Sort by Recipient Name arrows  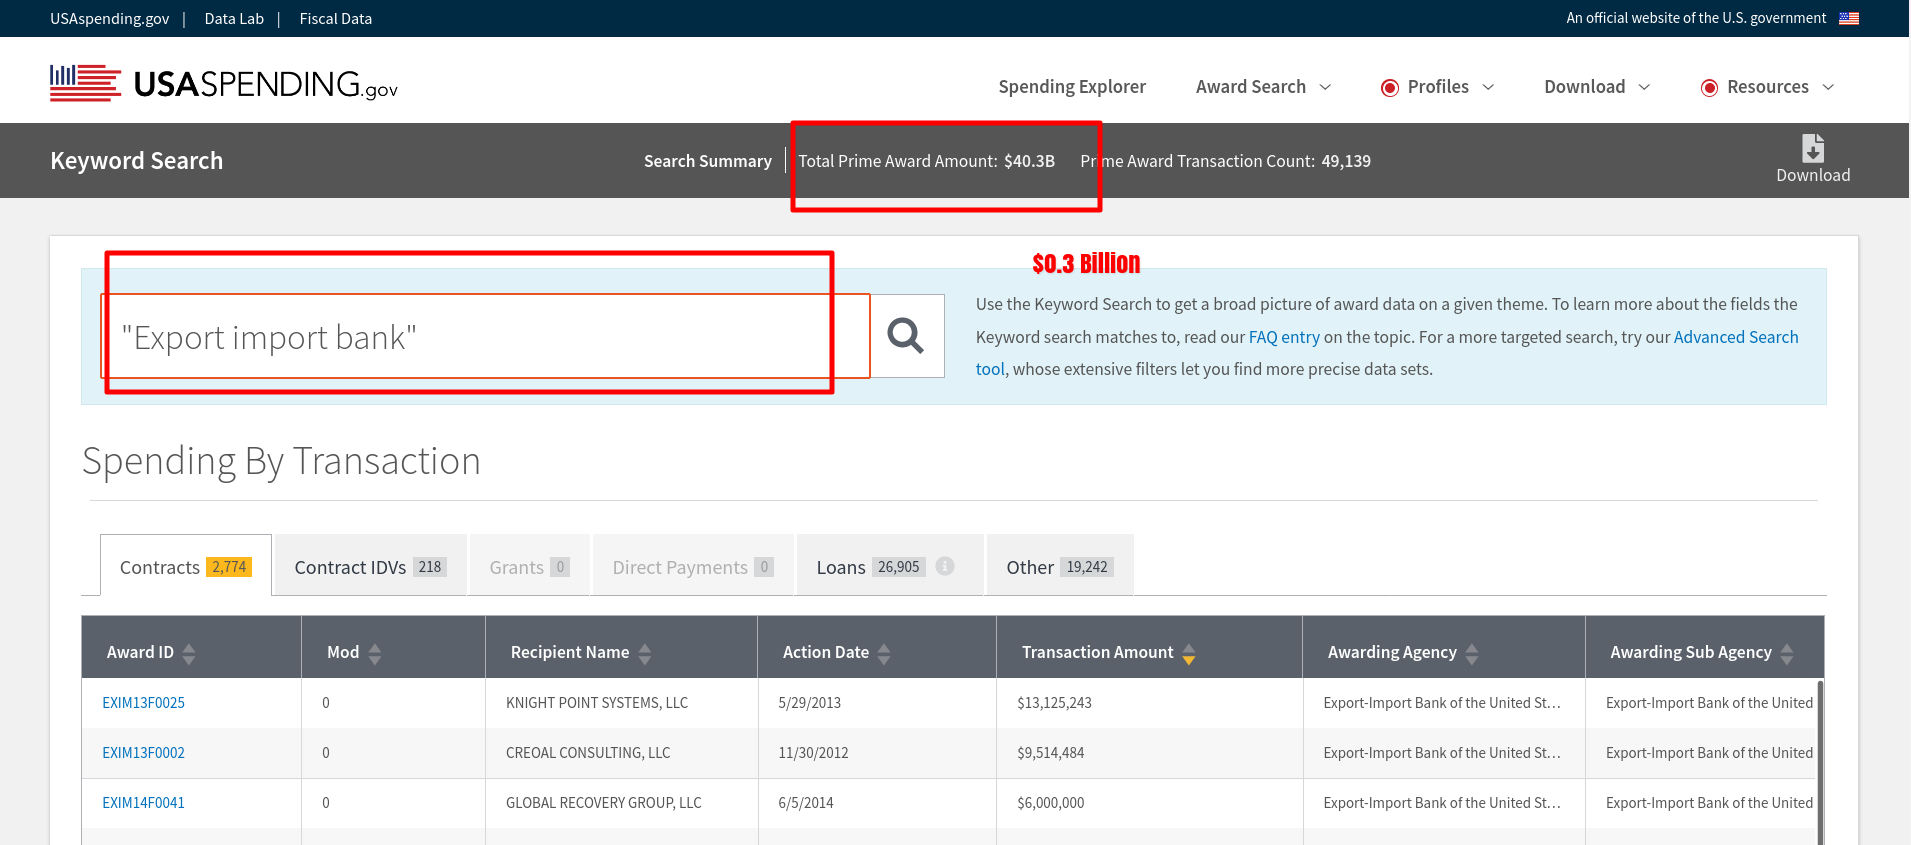[645, 653]
